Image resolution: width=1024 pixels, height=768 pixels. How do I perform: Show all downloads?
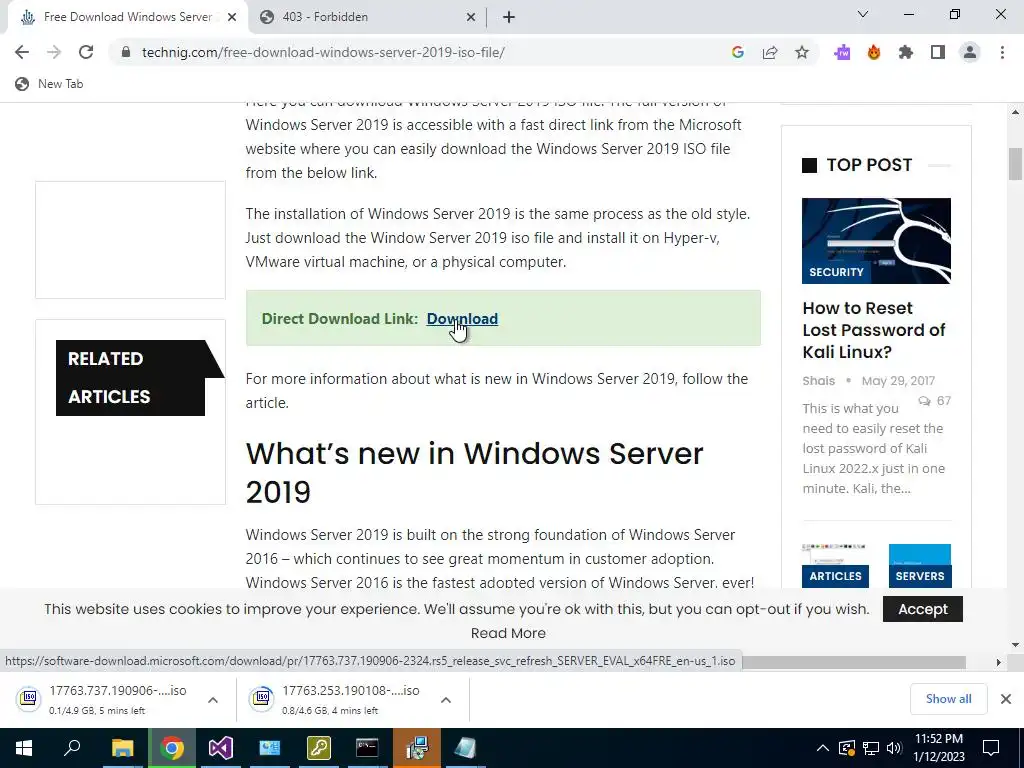click(948, 699)
